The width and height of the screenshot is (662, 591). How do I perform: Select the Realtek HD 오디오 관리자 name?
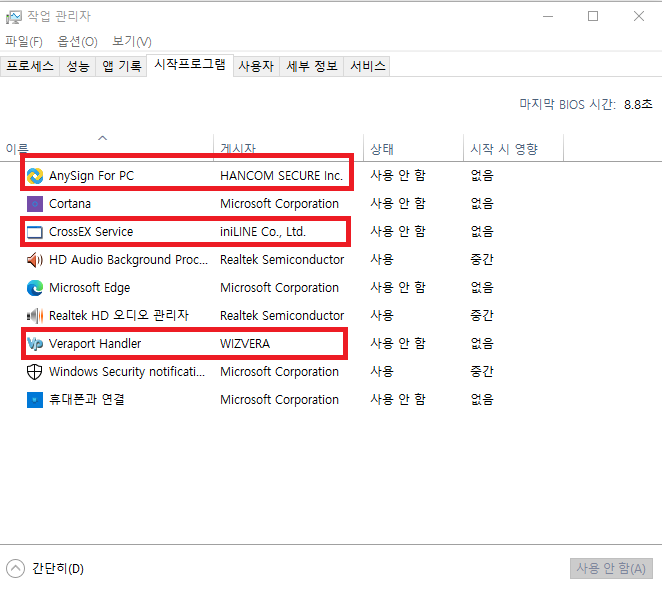coord(119,316)
